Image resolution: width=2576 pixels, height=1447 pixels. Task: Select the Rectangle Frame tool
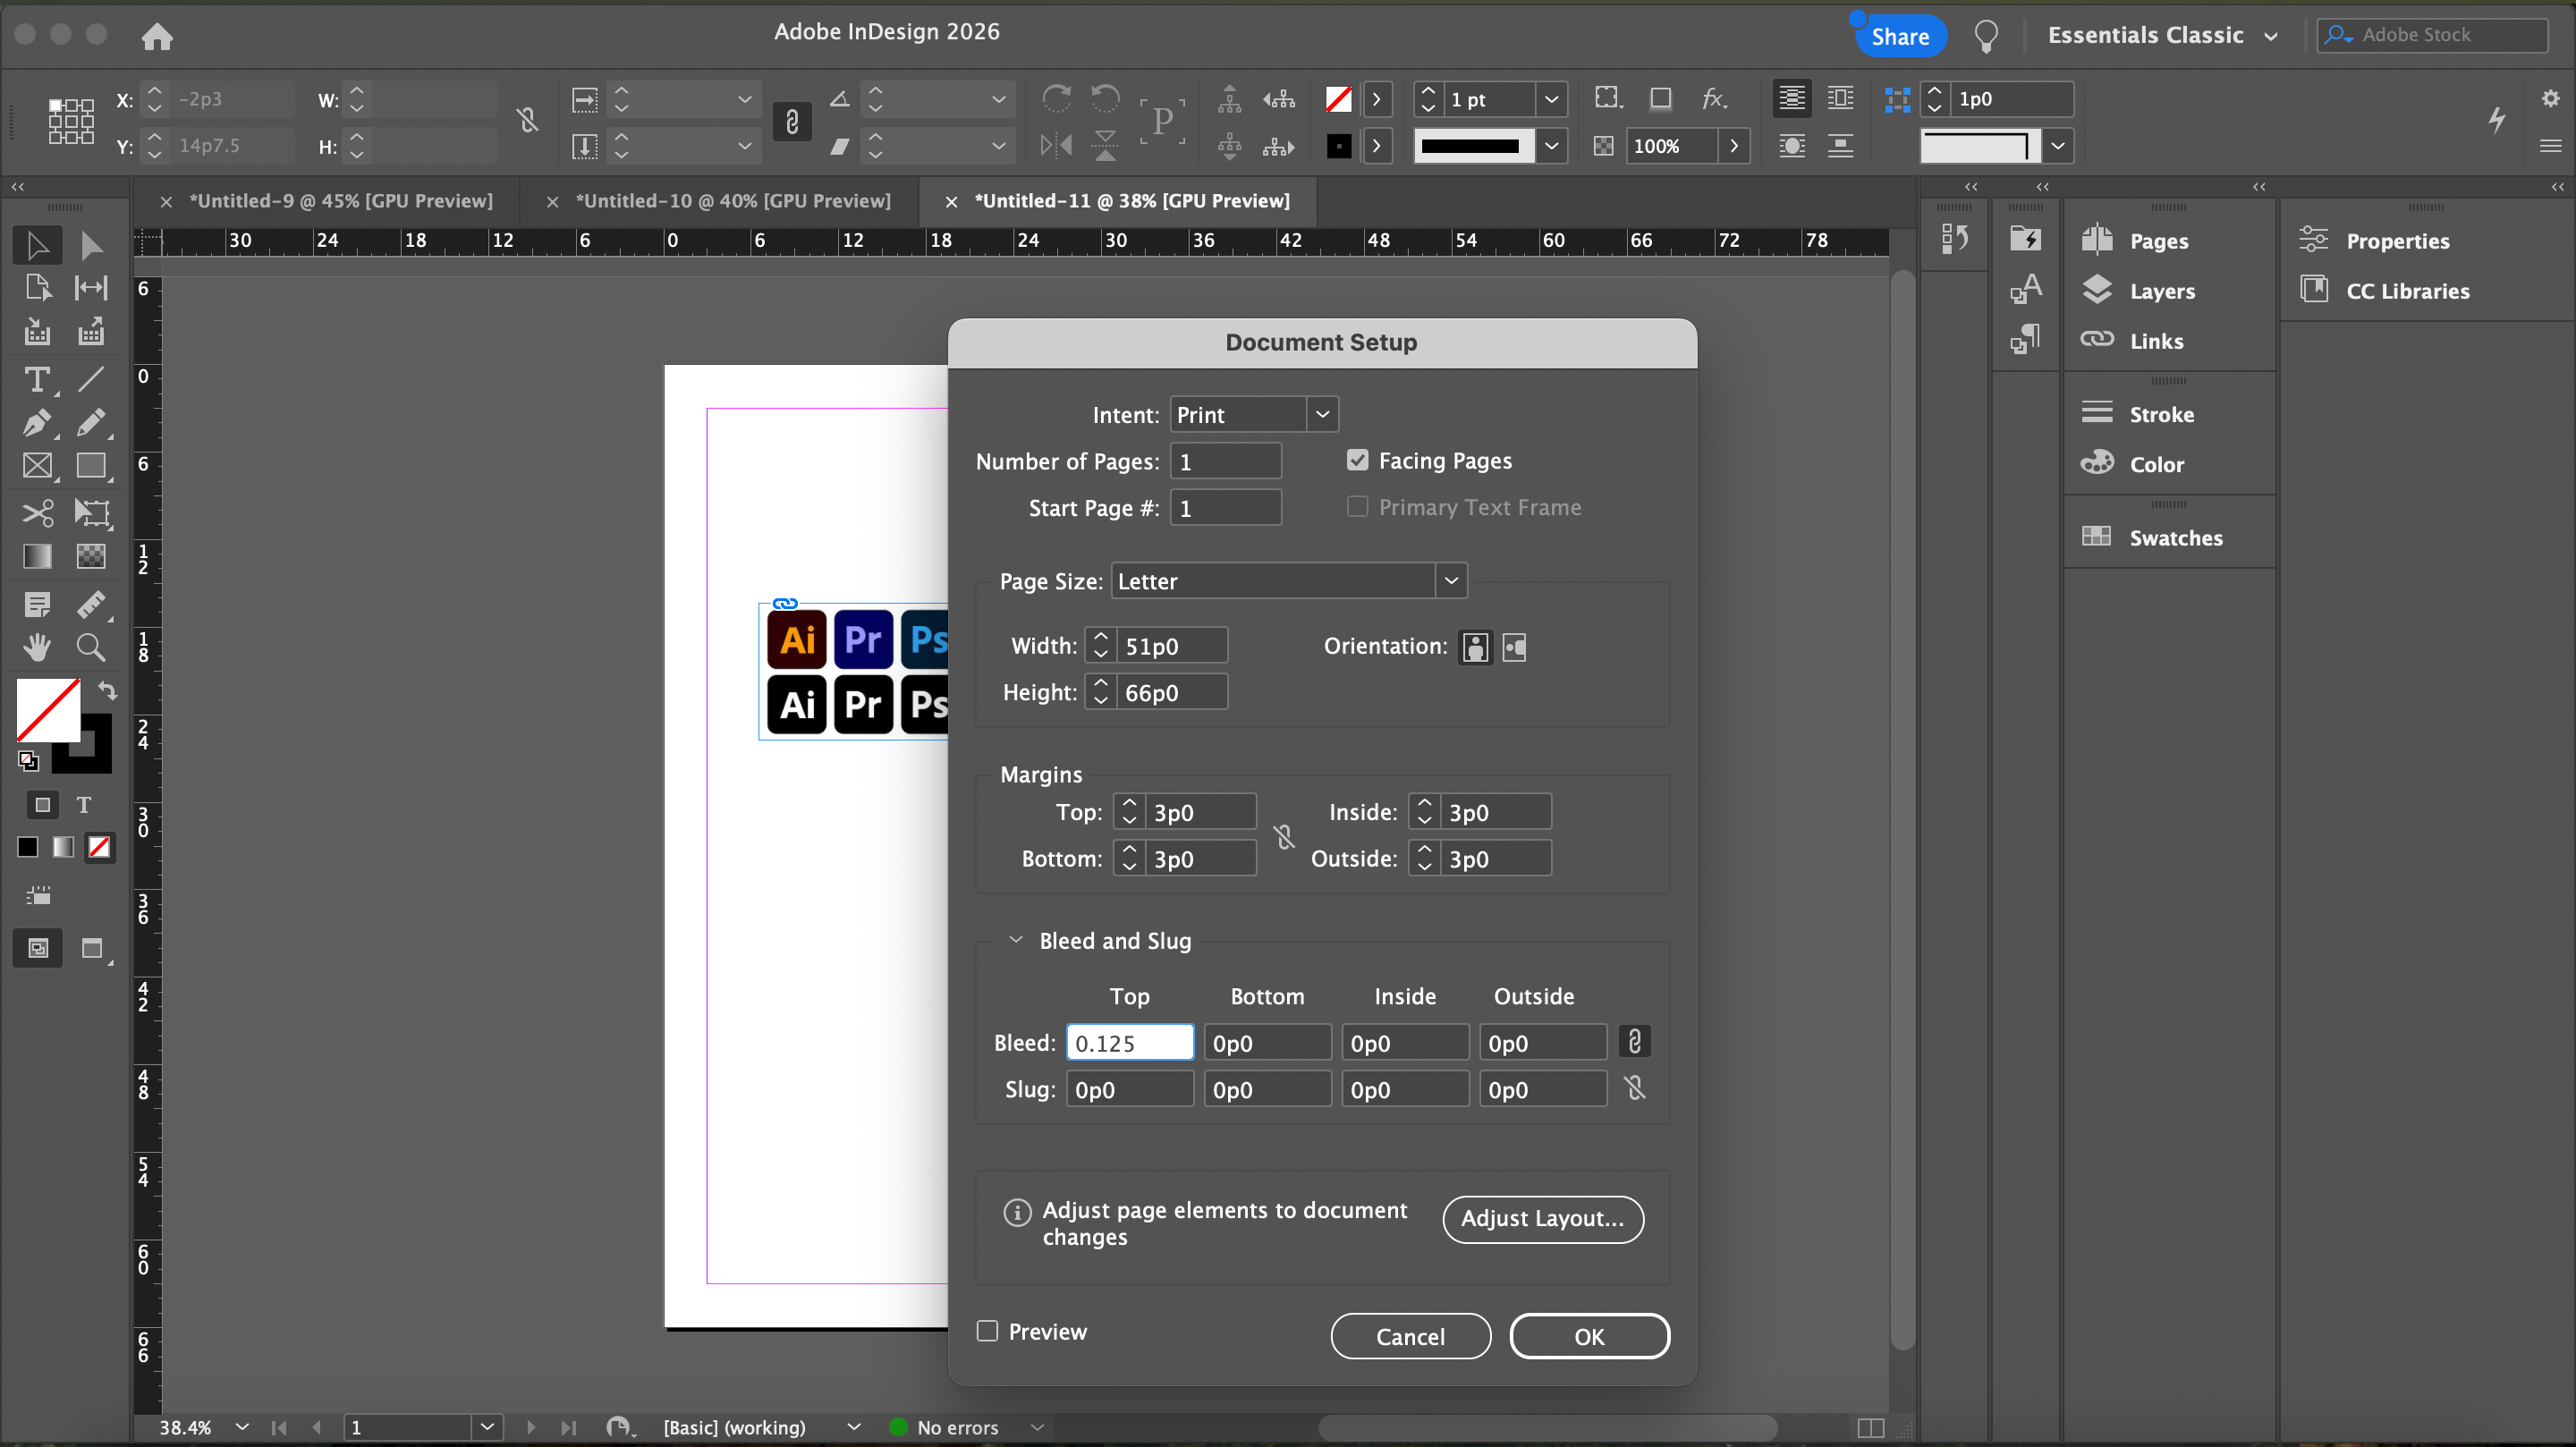(x=37, y=466)
